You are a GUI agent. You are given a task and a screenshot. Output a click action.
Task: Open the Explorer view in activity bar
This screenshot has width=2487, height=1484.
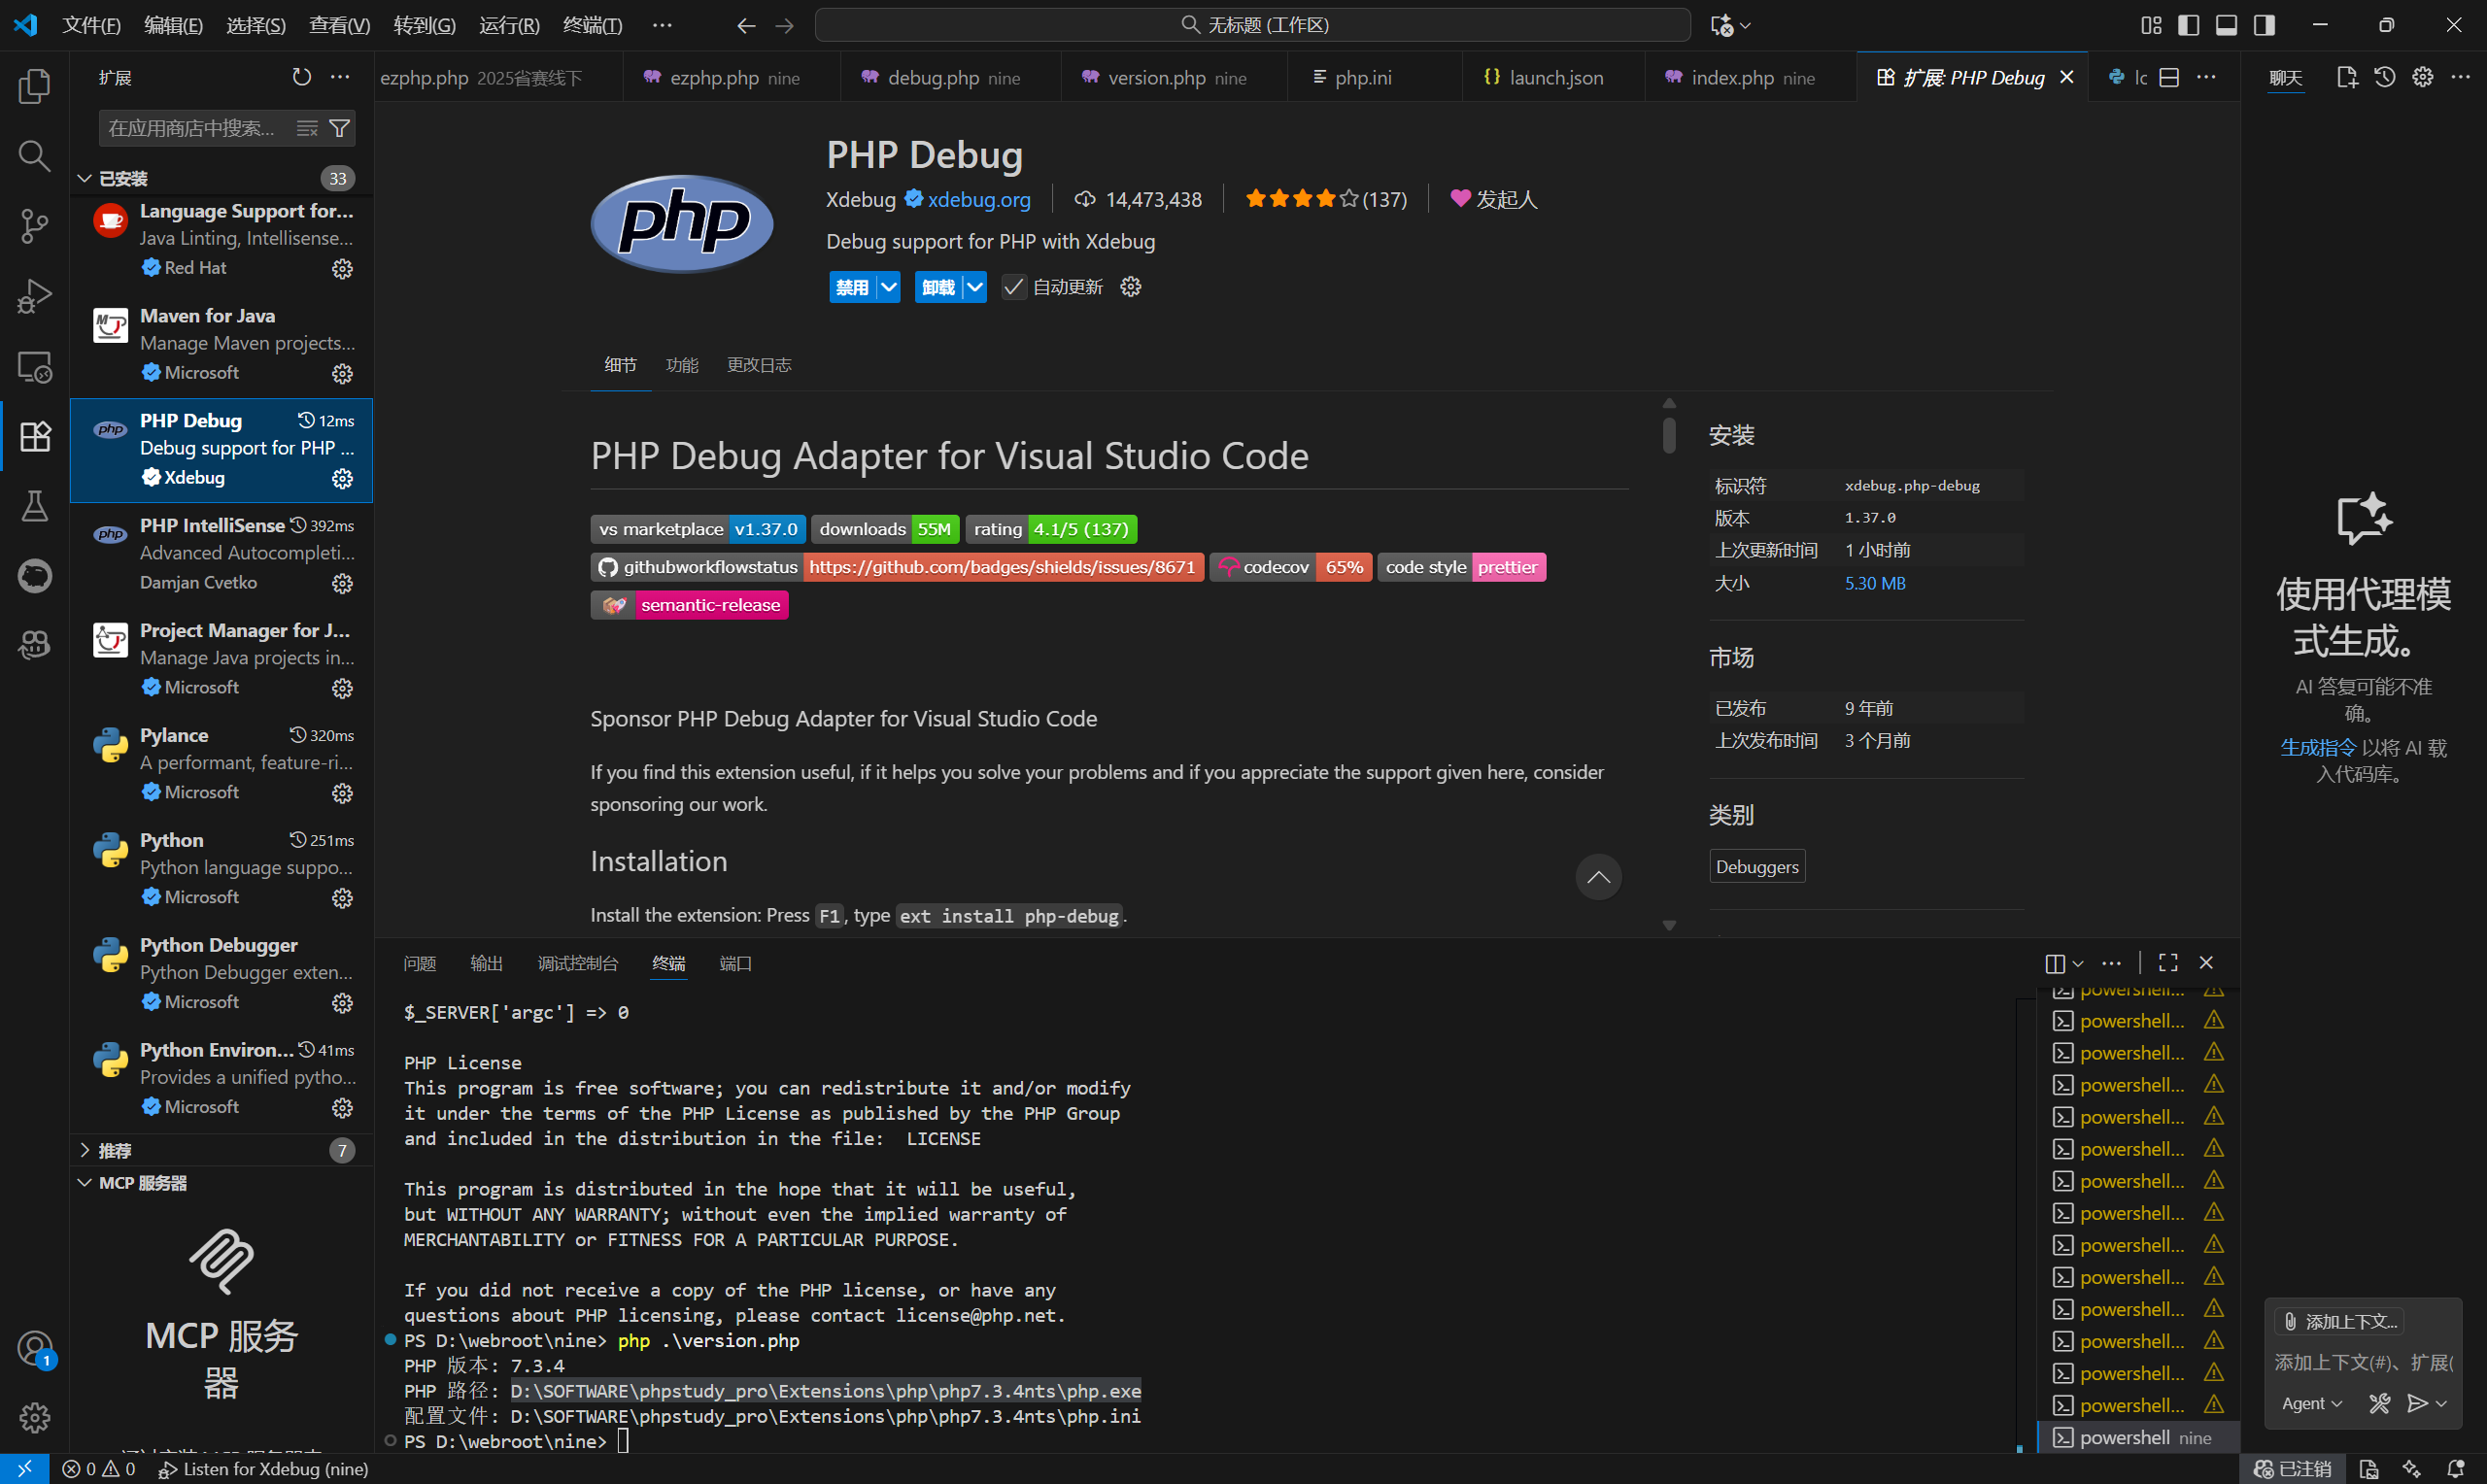click(34, 86)
